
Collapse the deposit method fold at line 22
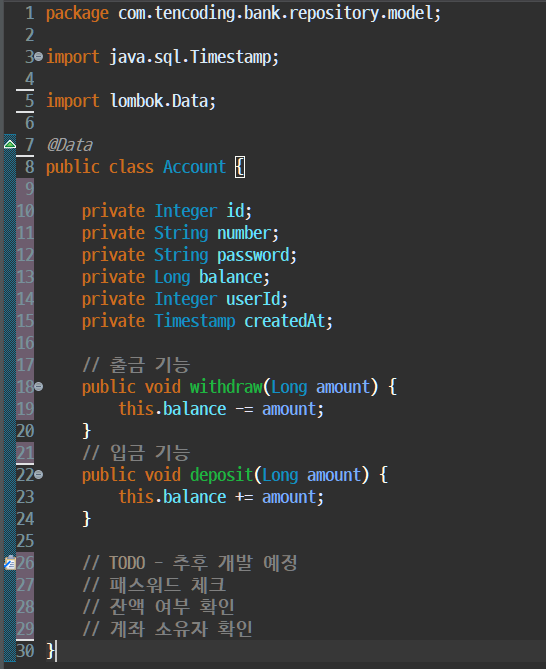coord(38,474)
